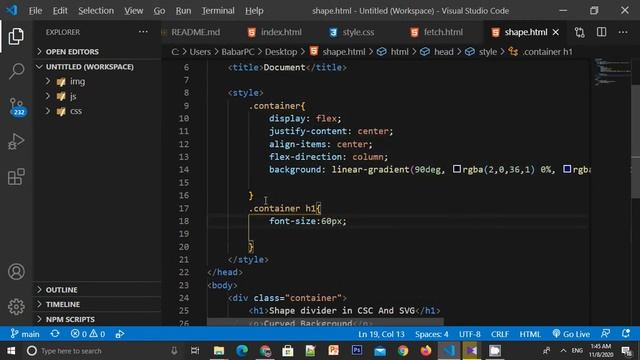The width and height of the screenshot is (640, 360).
Task: Open the File menu
Action: click(35, 11)
